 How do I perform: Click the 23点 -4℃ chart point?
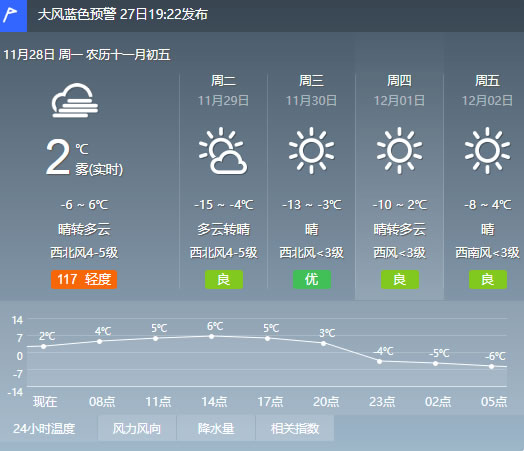[379, 361]
